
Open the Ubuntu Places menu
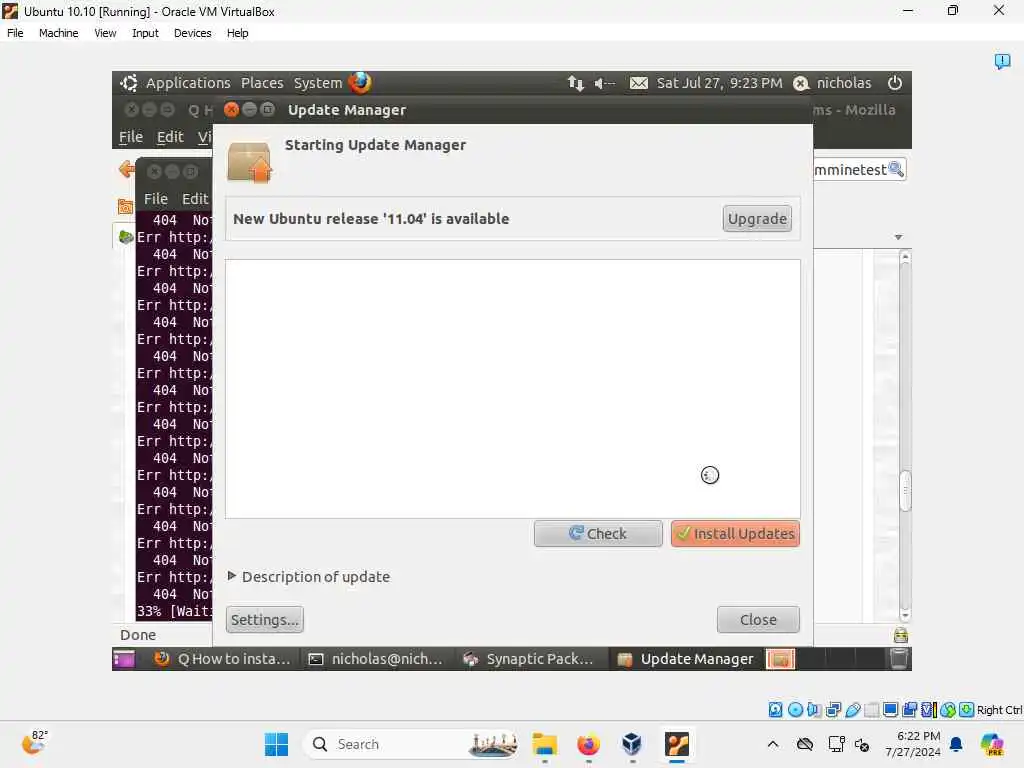click(262, 83)
